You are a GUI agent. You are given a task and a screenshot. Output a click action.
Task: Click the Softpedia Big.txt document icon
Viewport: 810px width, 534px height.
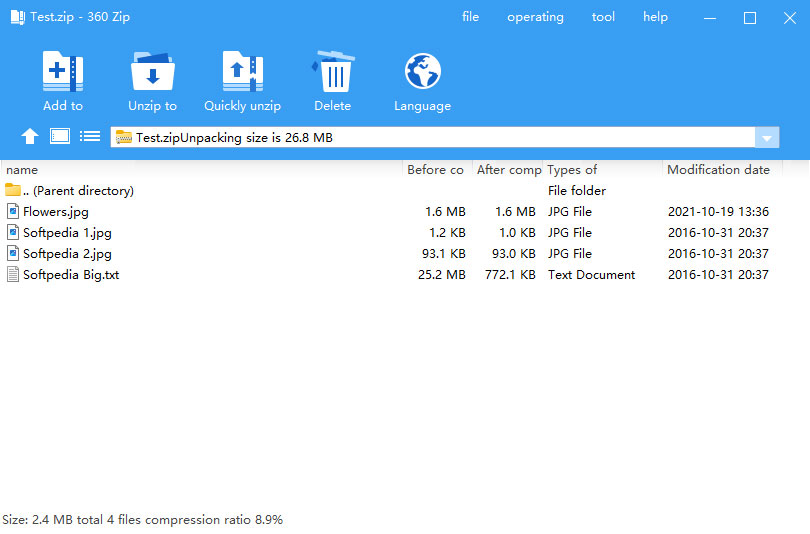coord(13,275)
